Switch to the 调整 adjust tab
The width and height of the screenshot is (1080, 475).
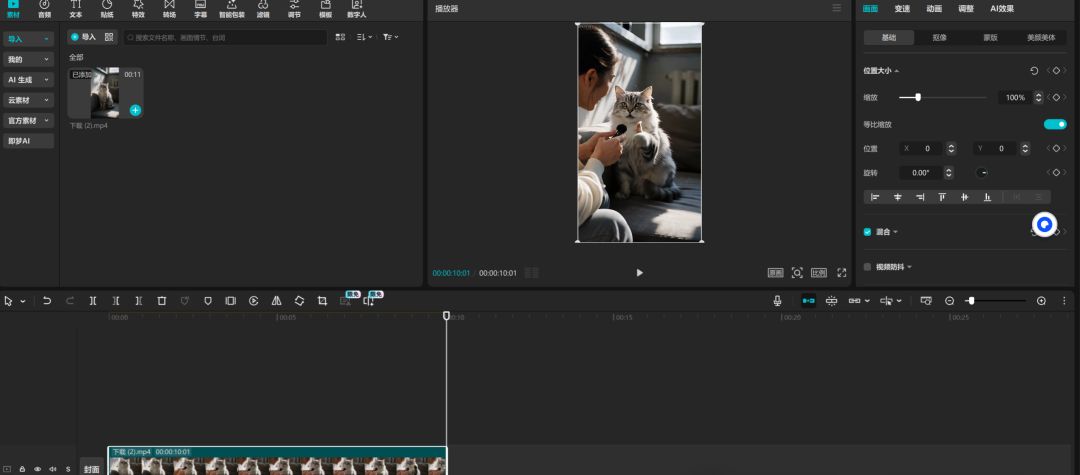pos(966,9)
